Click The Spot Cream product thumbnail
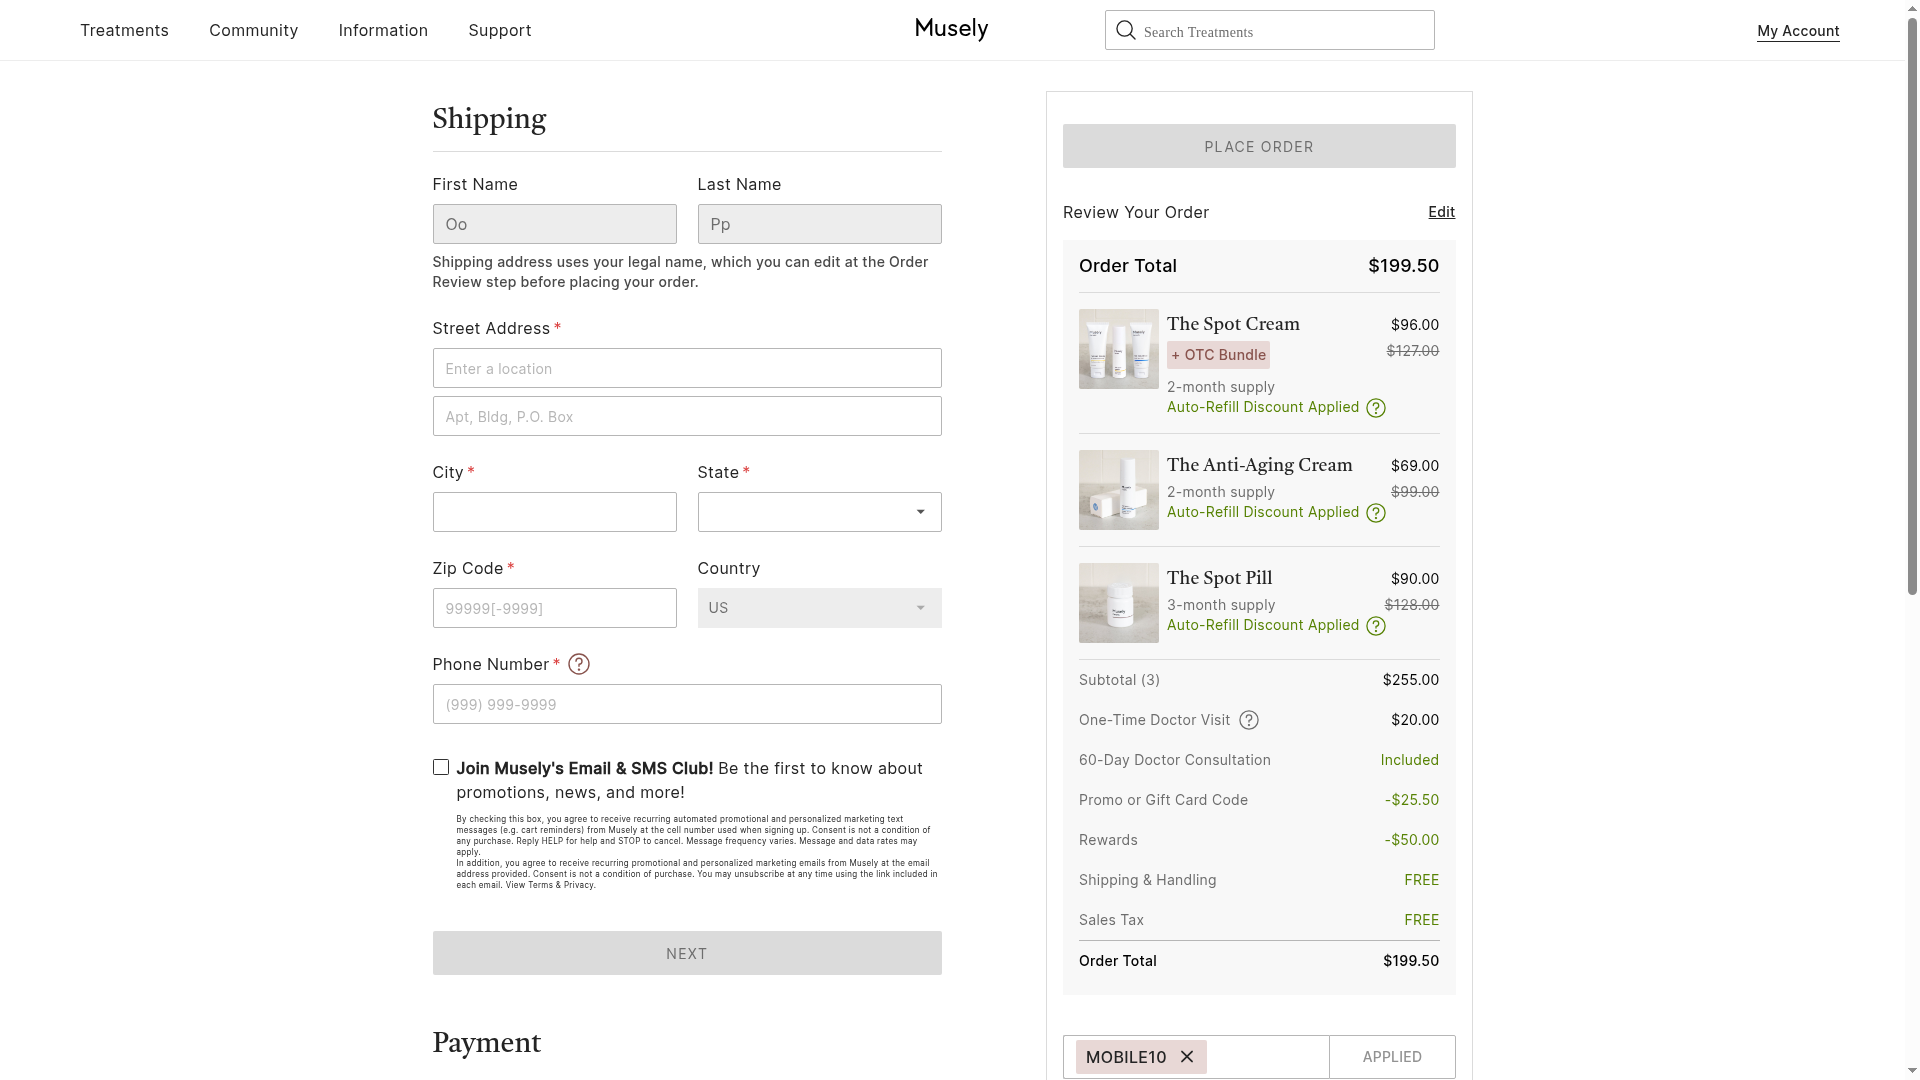Image resolution: width=1920 pixels, height=1080 pixels. click(x=1118, y=349)
